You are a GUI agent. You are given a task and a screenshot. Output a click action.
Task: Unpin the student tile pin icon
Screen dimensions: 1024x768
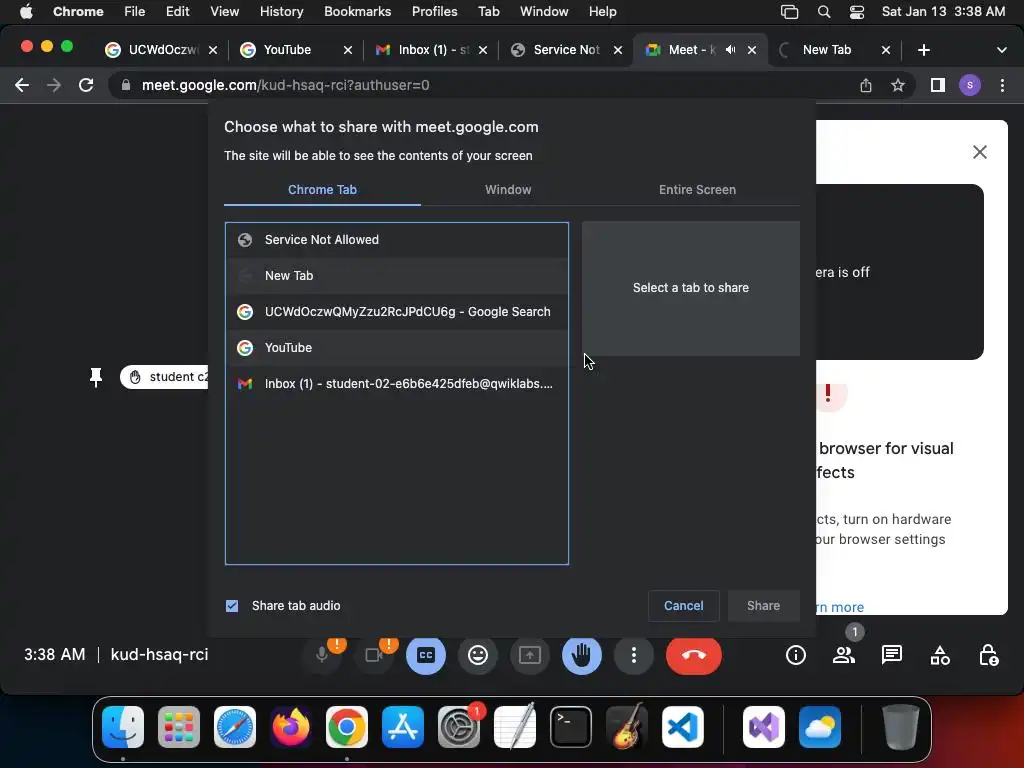point(96,377)
